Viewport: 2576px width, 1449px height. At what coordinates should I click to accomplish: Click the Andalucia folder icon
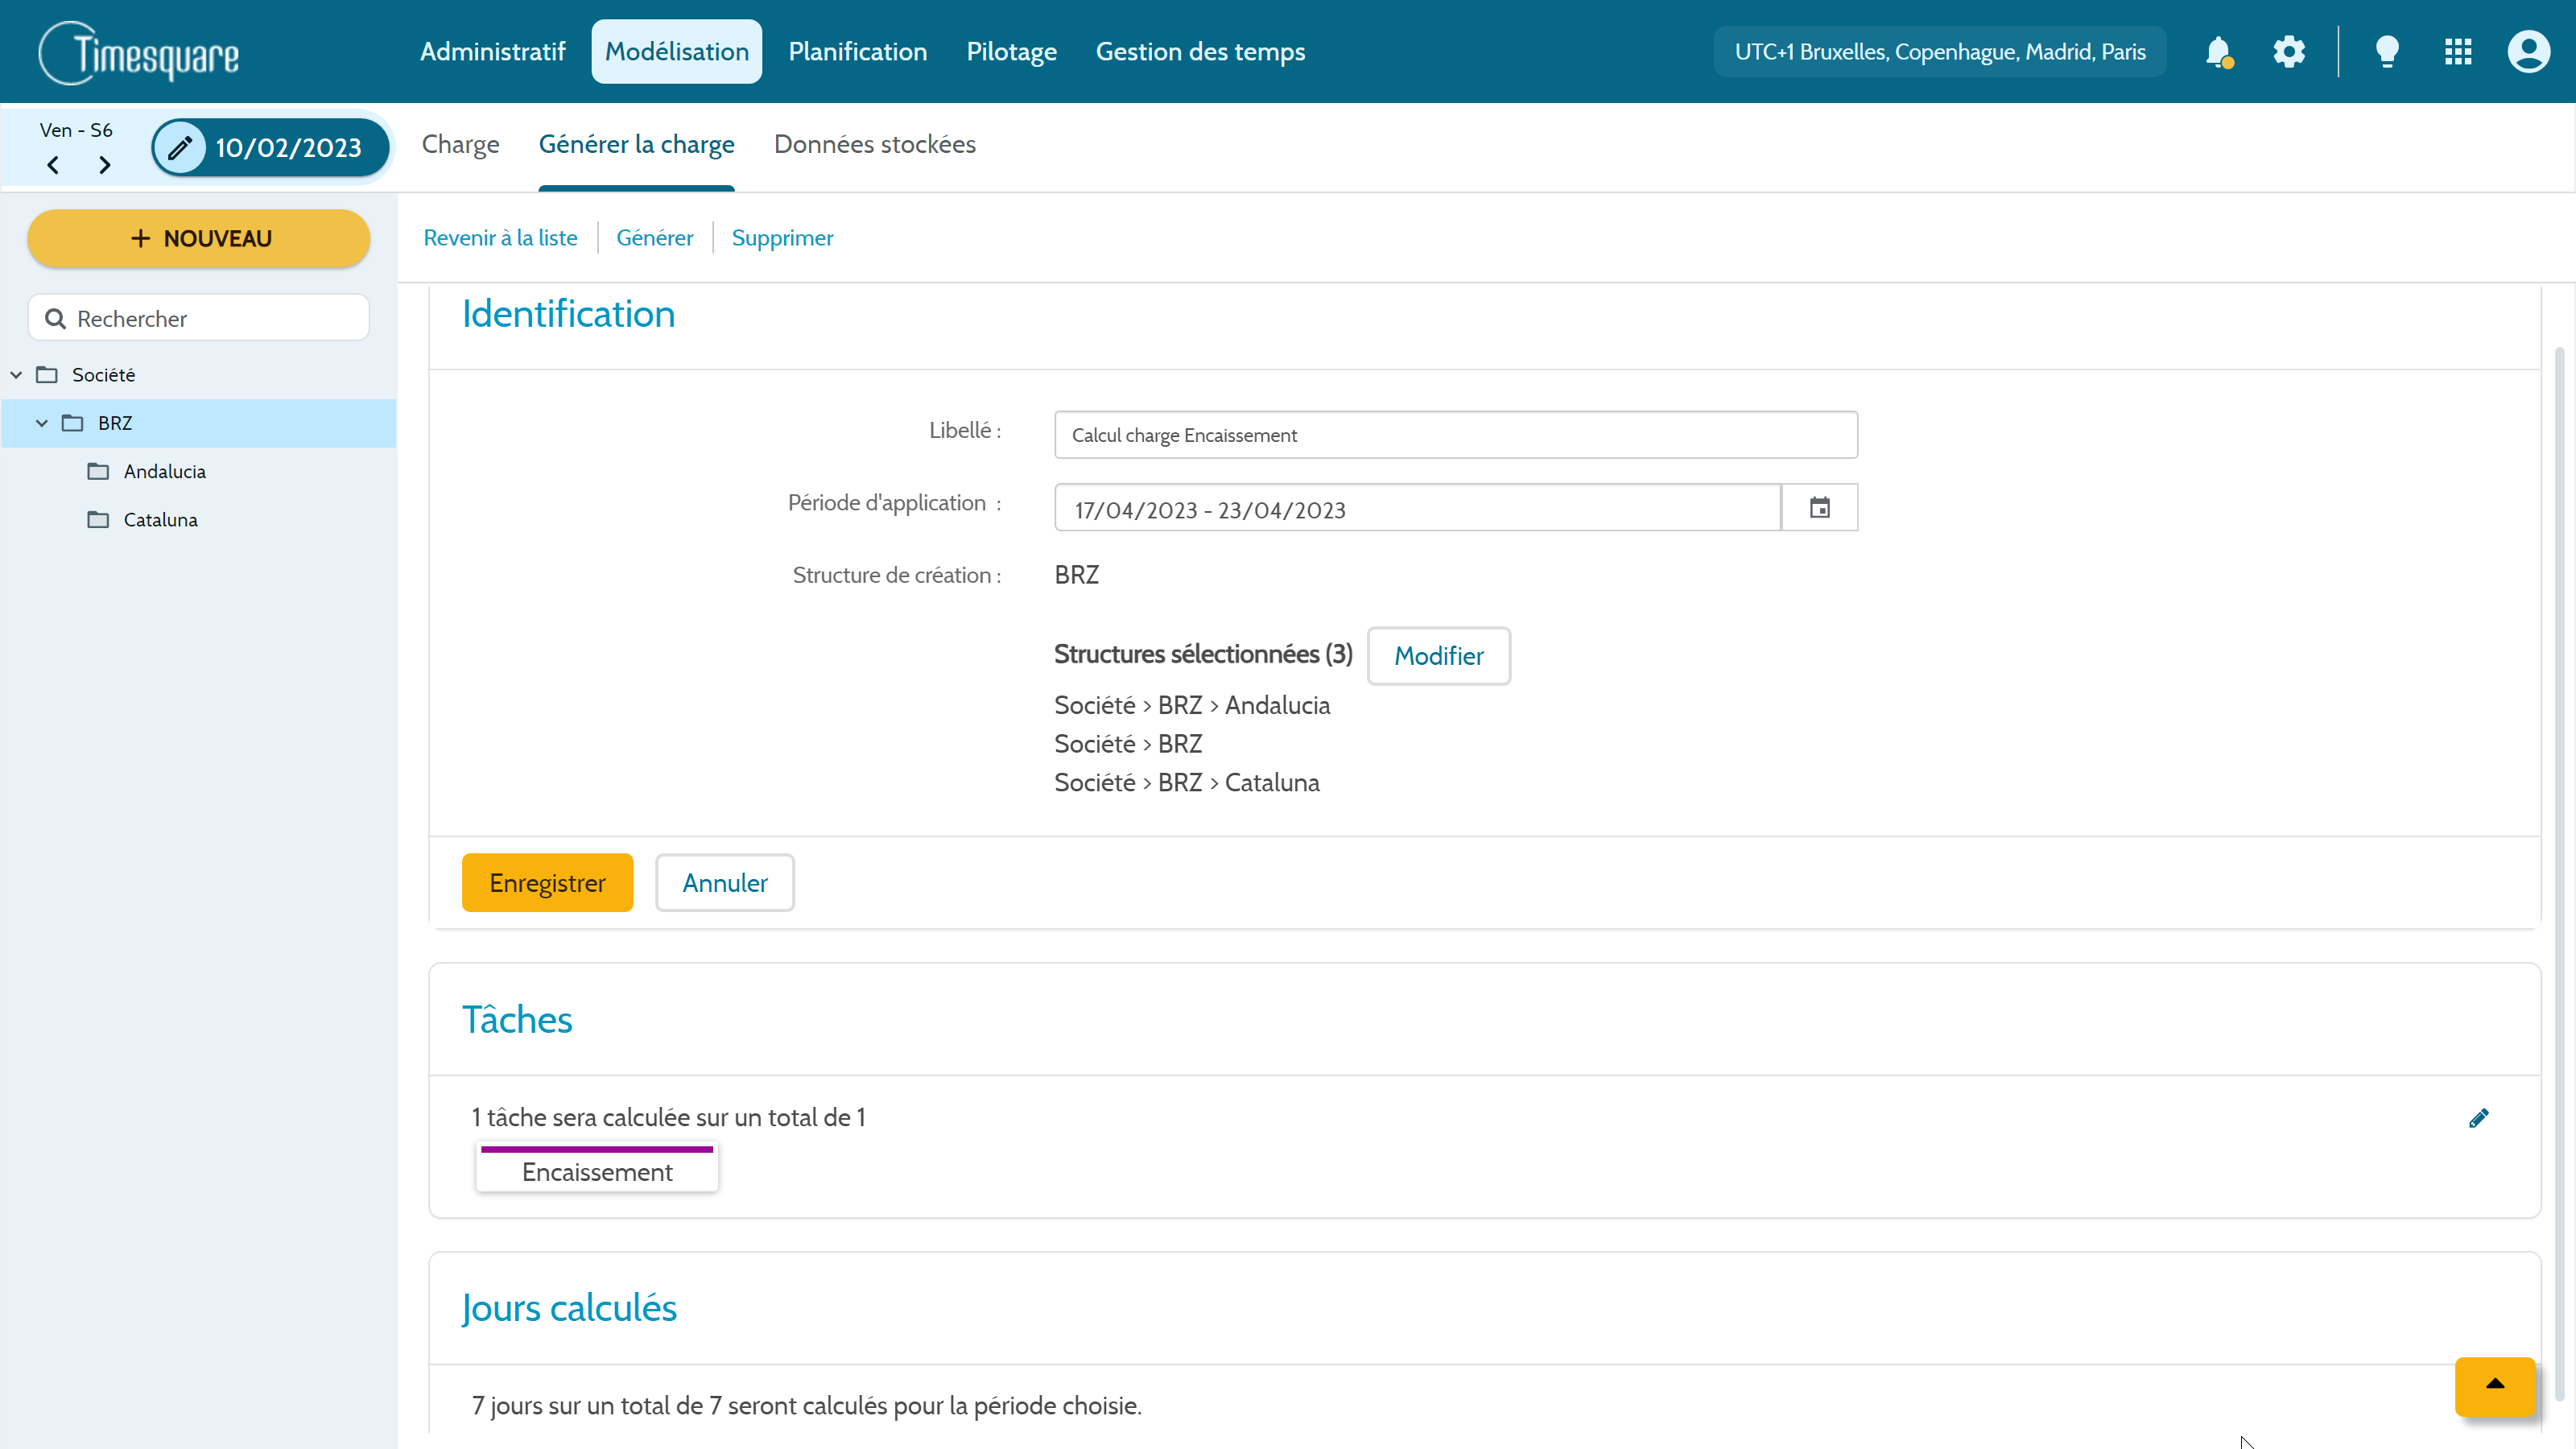pos(98,471)
